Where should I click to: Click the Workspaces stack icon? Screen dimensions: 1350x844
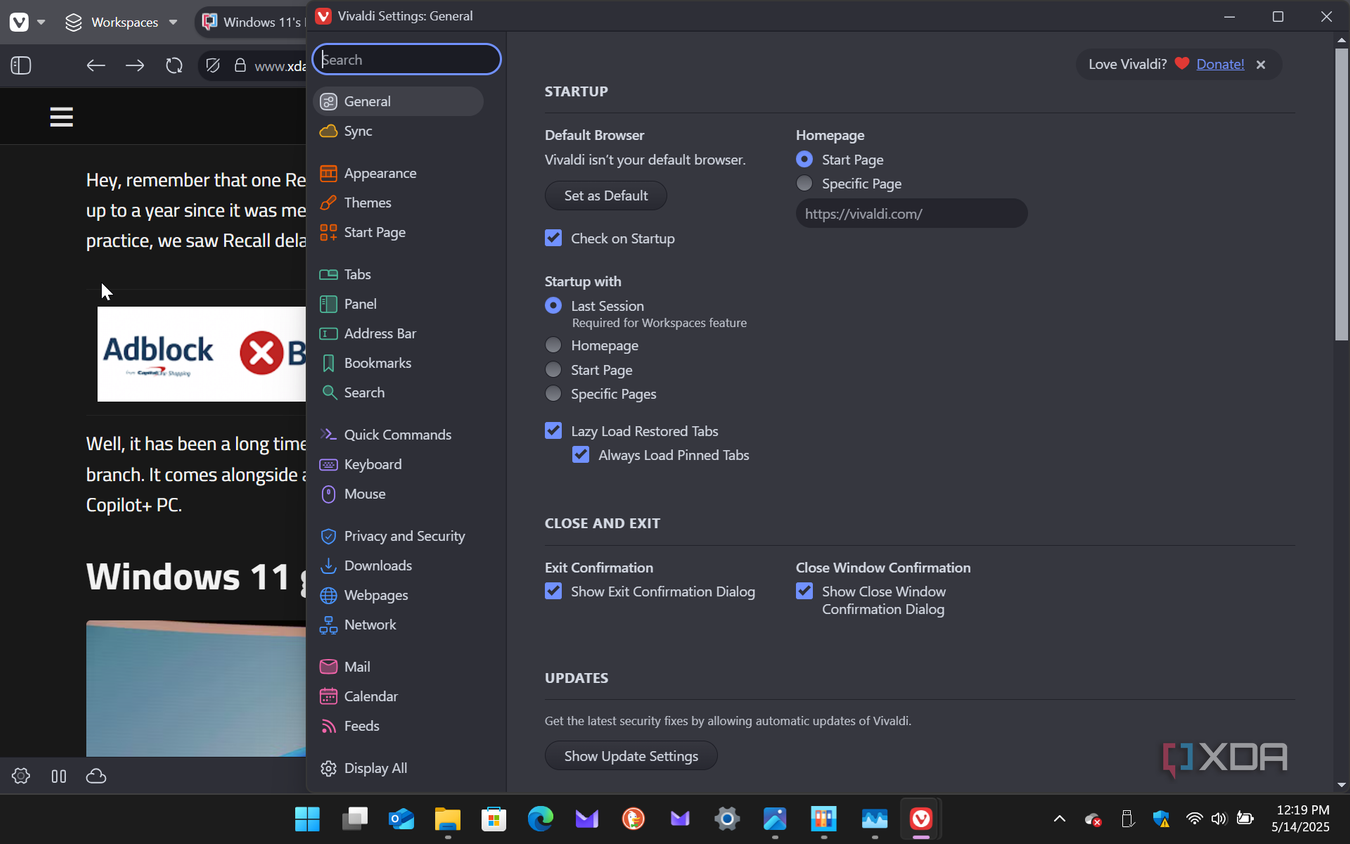coord(73,22)
